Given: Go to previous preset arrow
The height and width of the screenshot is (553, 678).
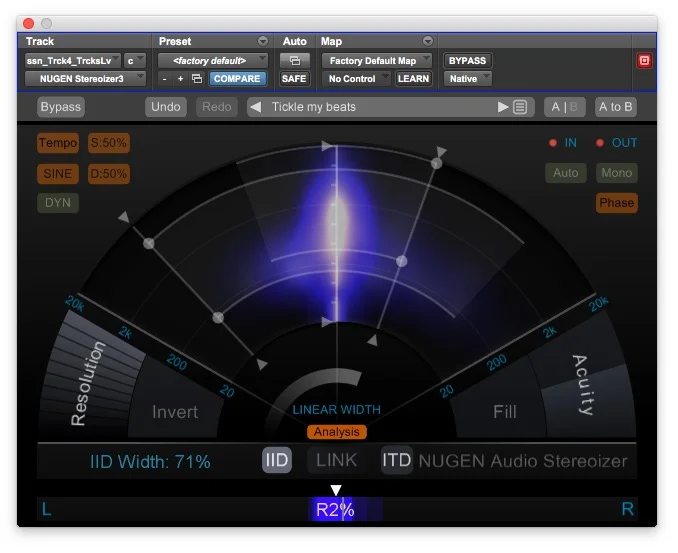Looking at the screenshot, I should 256,107.
